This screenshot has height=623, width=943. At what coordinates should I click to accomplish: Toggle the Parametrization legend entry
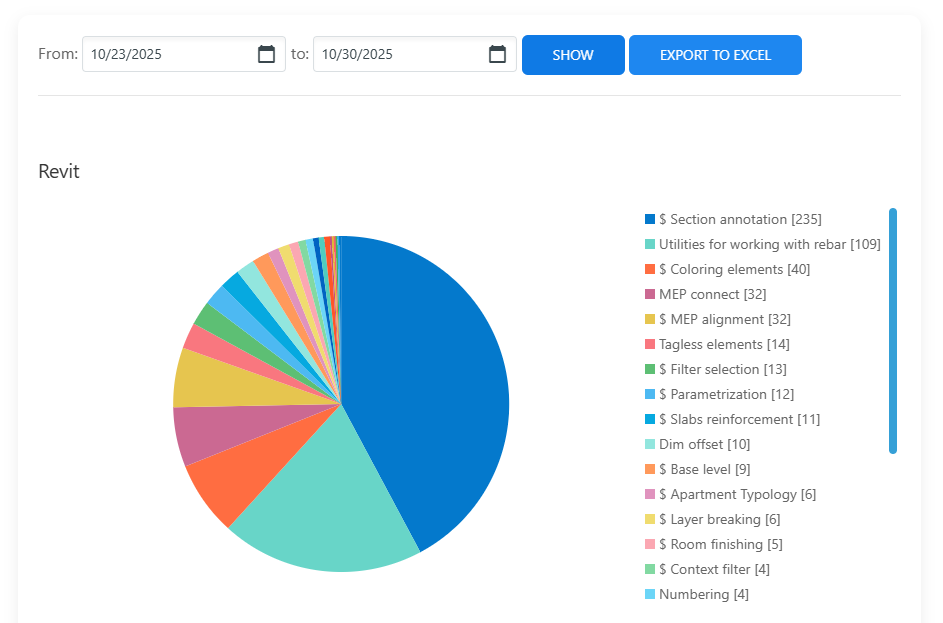[x=726, y=394]
